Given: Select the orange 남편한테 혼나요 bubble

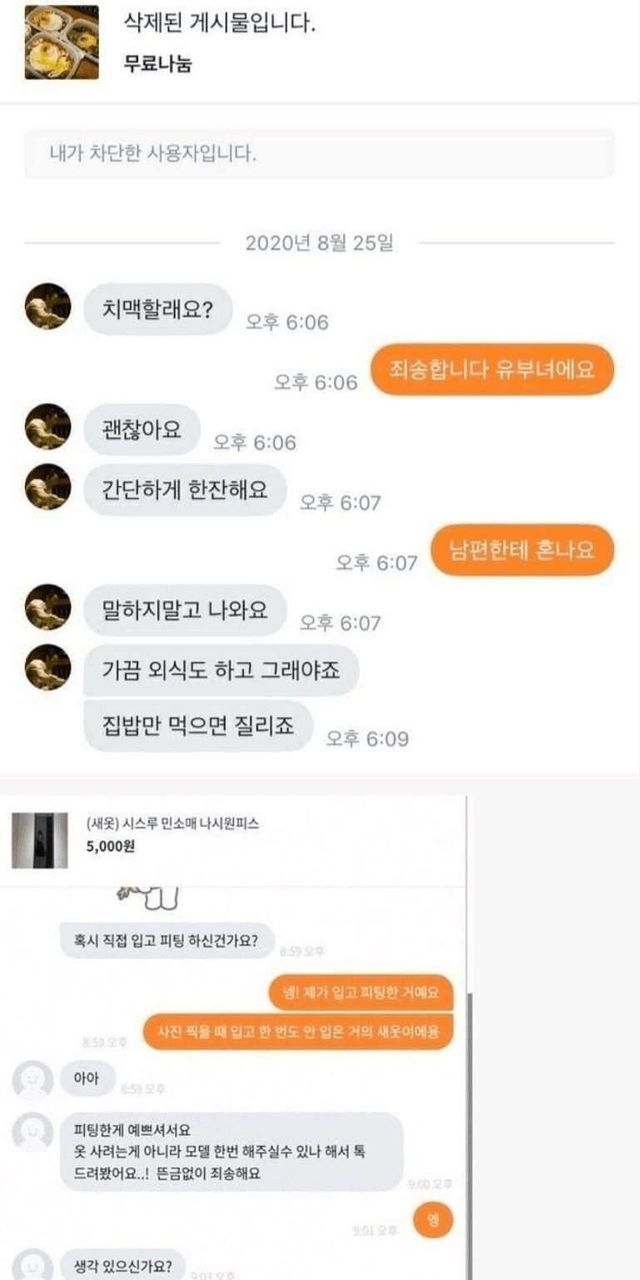Looking at the screenshot, I should [x=521, y=550].
